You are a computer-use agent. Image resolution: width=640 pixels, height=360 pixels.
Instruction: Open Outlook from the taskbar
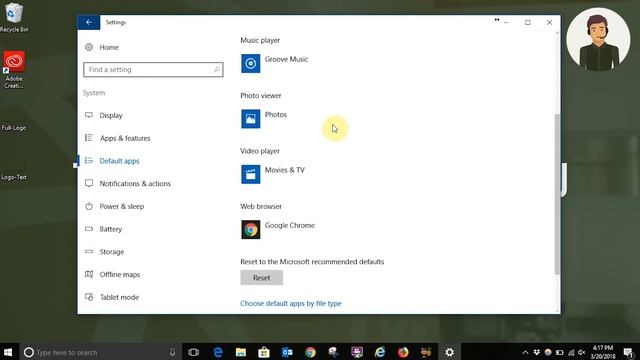pos(287,352)
